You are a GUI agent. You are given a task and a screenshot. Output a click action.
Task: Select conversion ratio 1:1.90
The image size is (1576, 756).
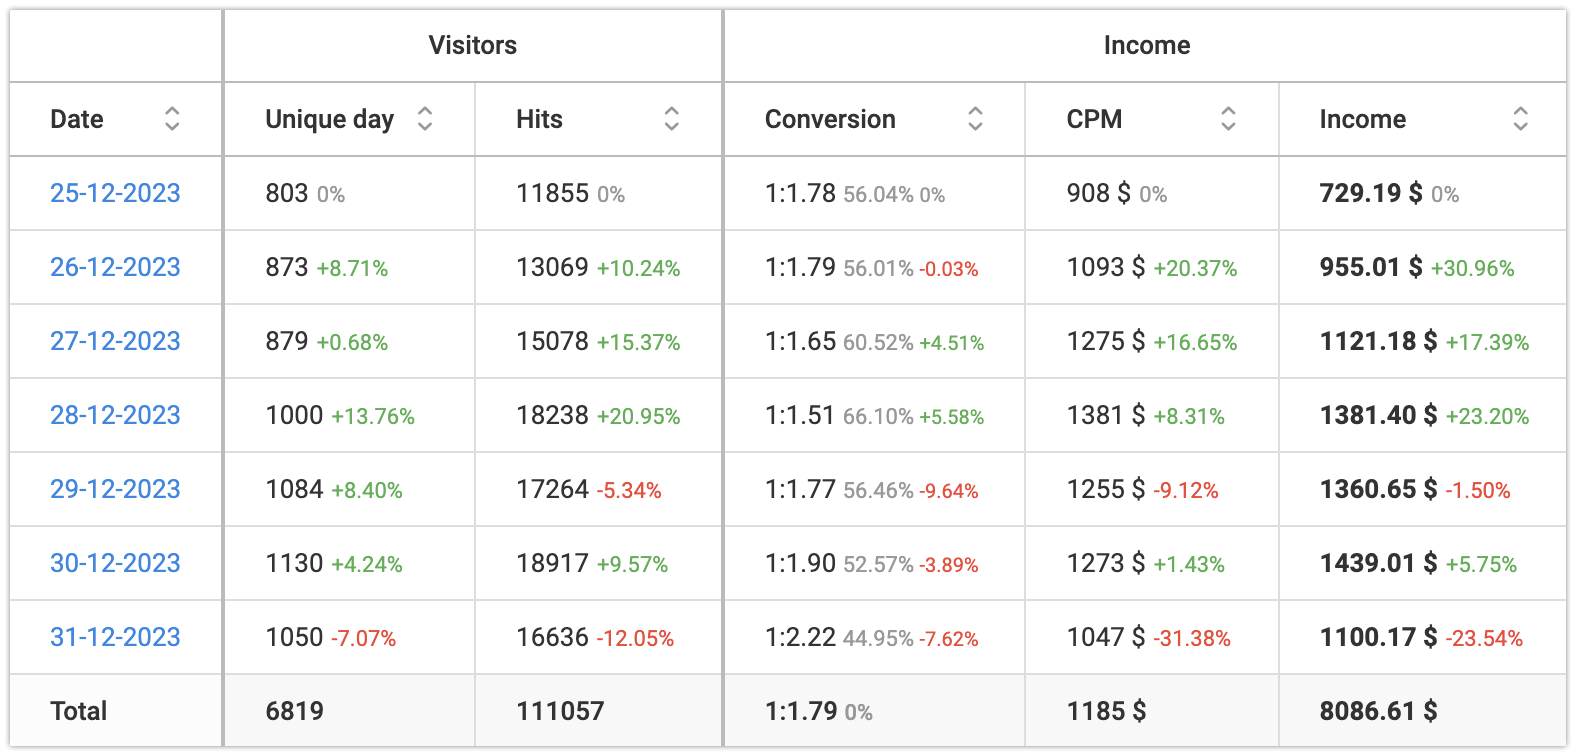[800, 563]
